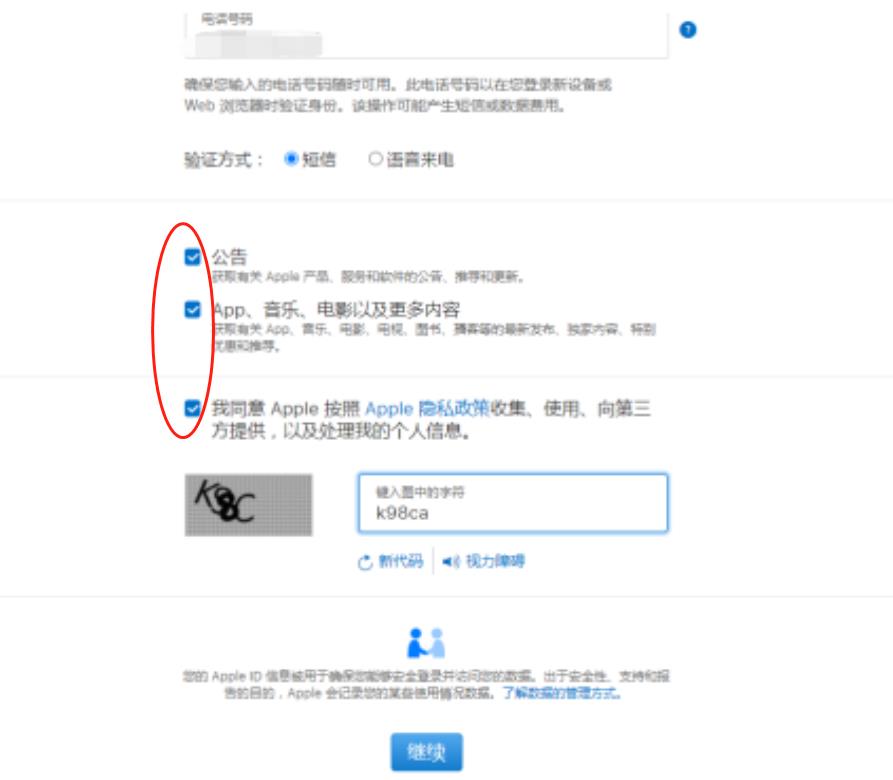Select the 语音来电 radio button
Screen dimensions: 893x780
pos(375,158)
